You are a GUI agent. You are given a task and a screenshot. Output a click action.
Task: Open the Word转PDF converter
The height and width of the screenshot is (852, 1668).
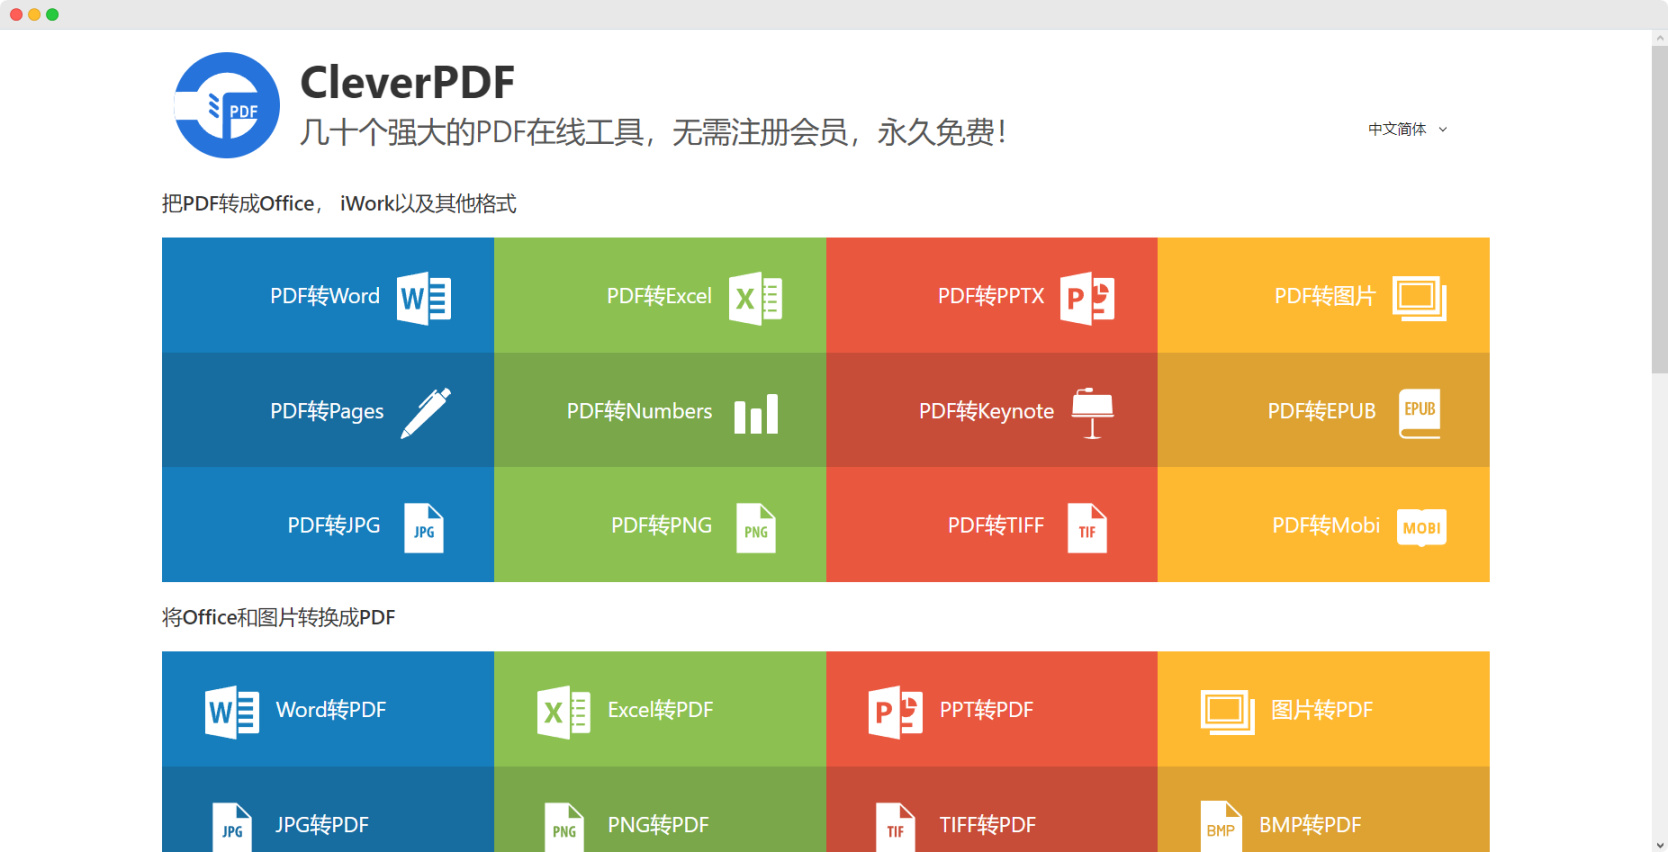click(x=328, y=709)
